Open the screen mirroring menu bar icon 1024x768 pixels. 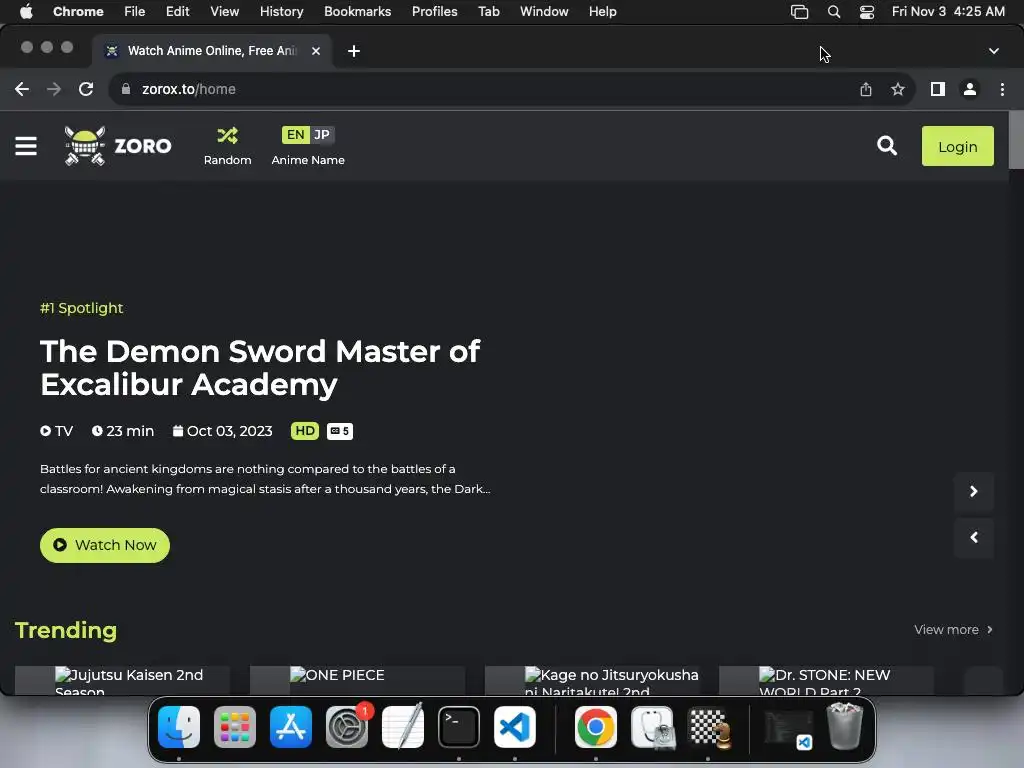click(x=799, y=12)
